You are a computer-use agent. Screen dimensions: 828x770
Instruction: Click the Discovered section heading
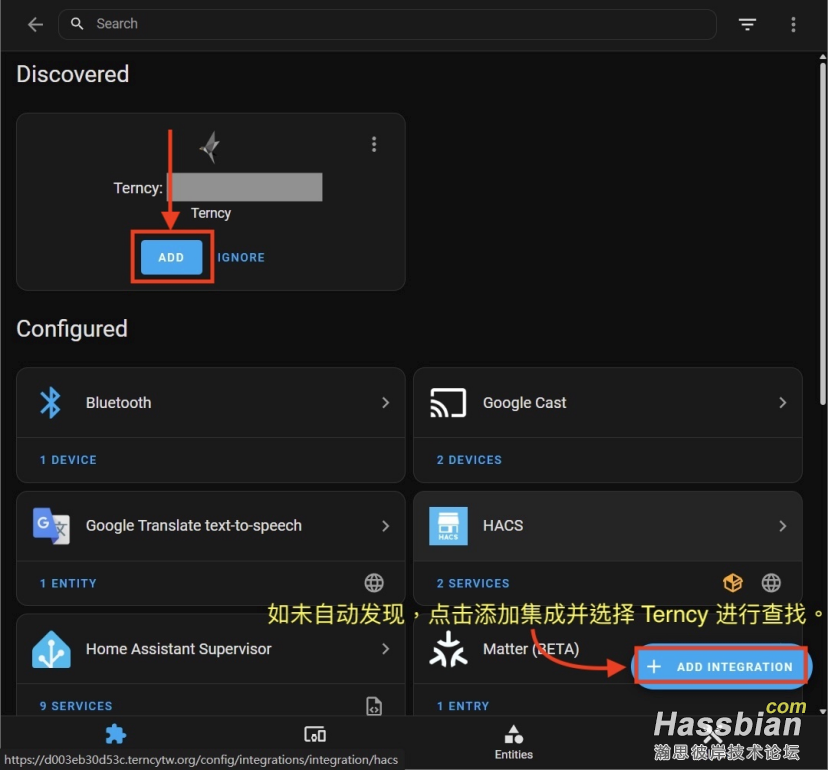(73, 74)
